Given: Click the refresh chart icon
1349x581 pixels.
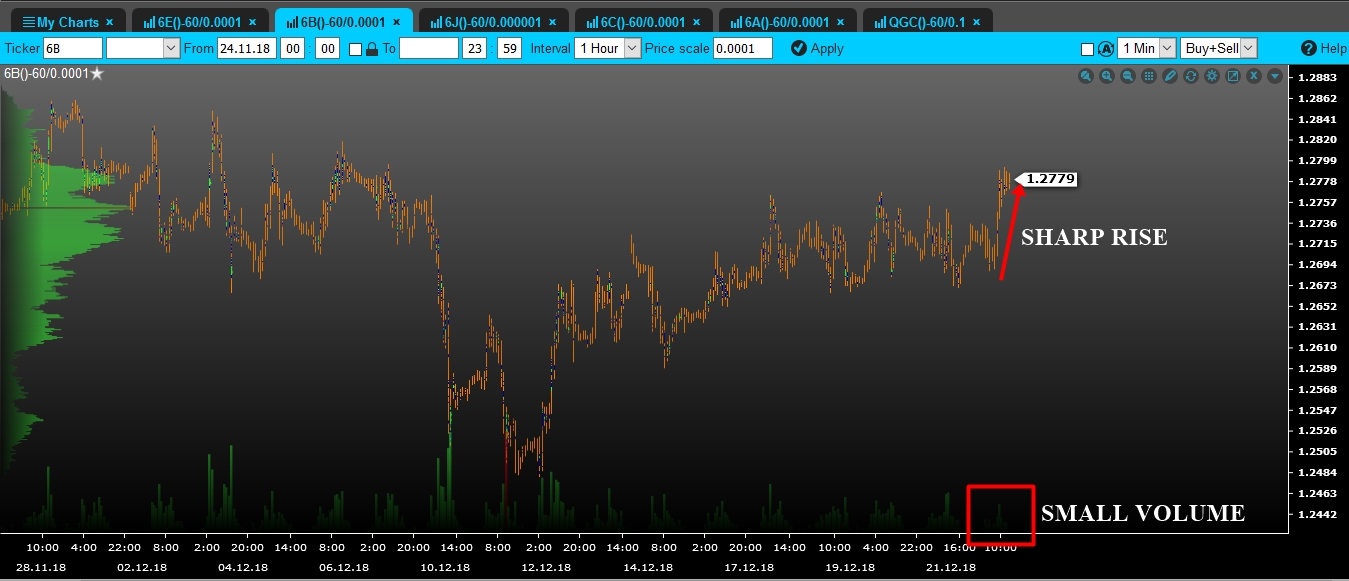Looking at the screenshot, I should click(1191, 76).
